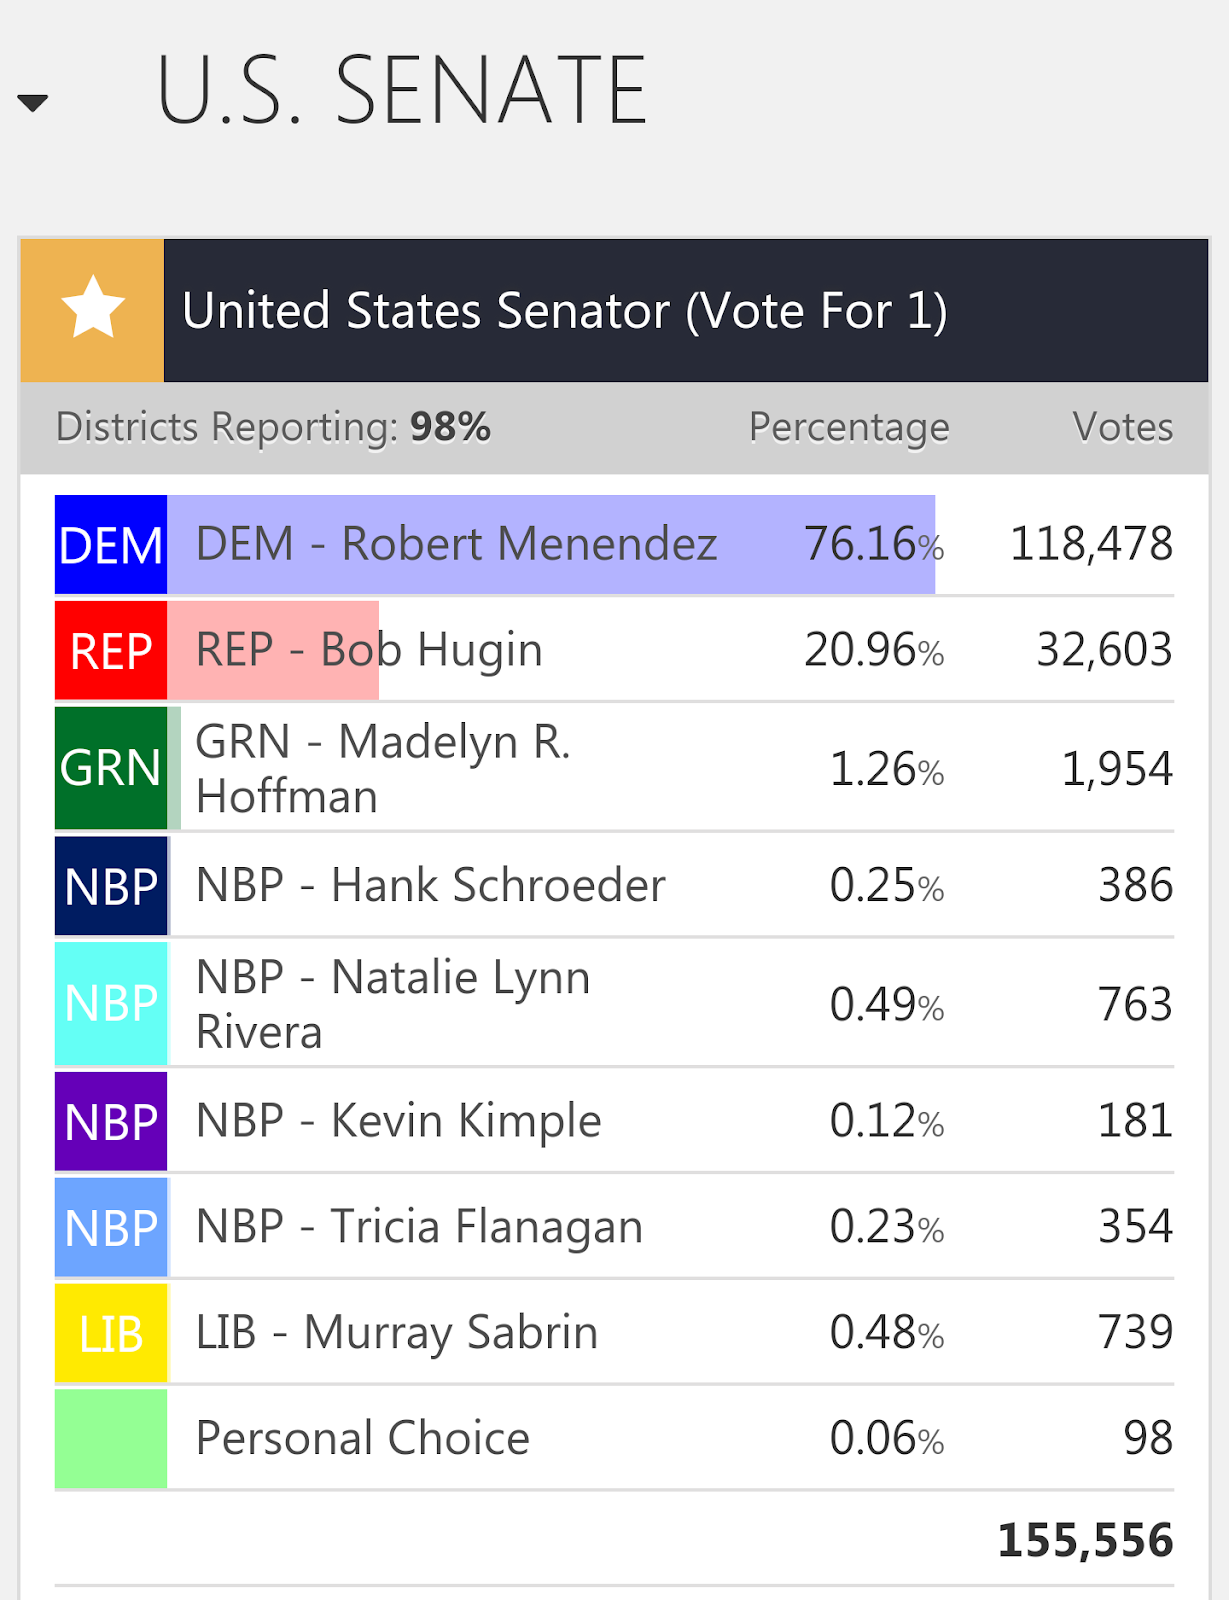Click Tricia Flanagan's light blue NBP badge
Viewport: 1229px width, 1600px height.
tap(111, 1227)
